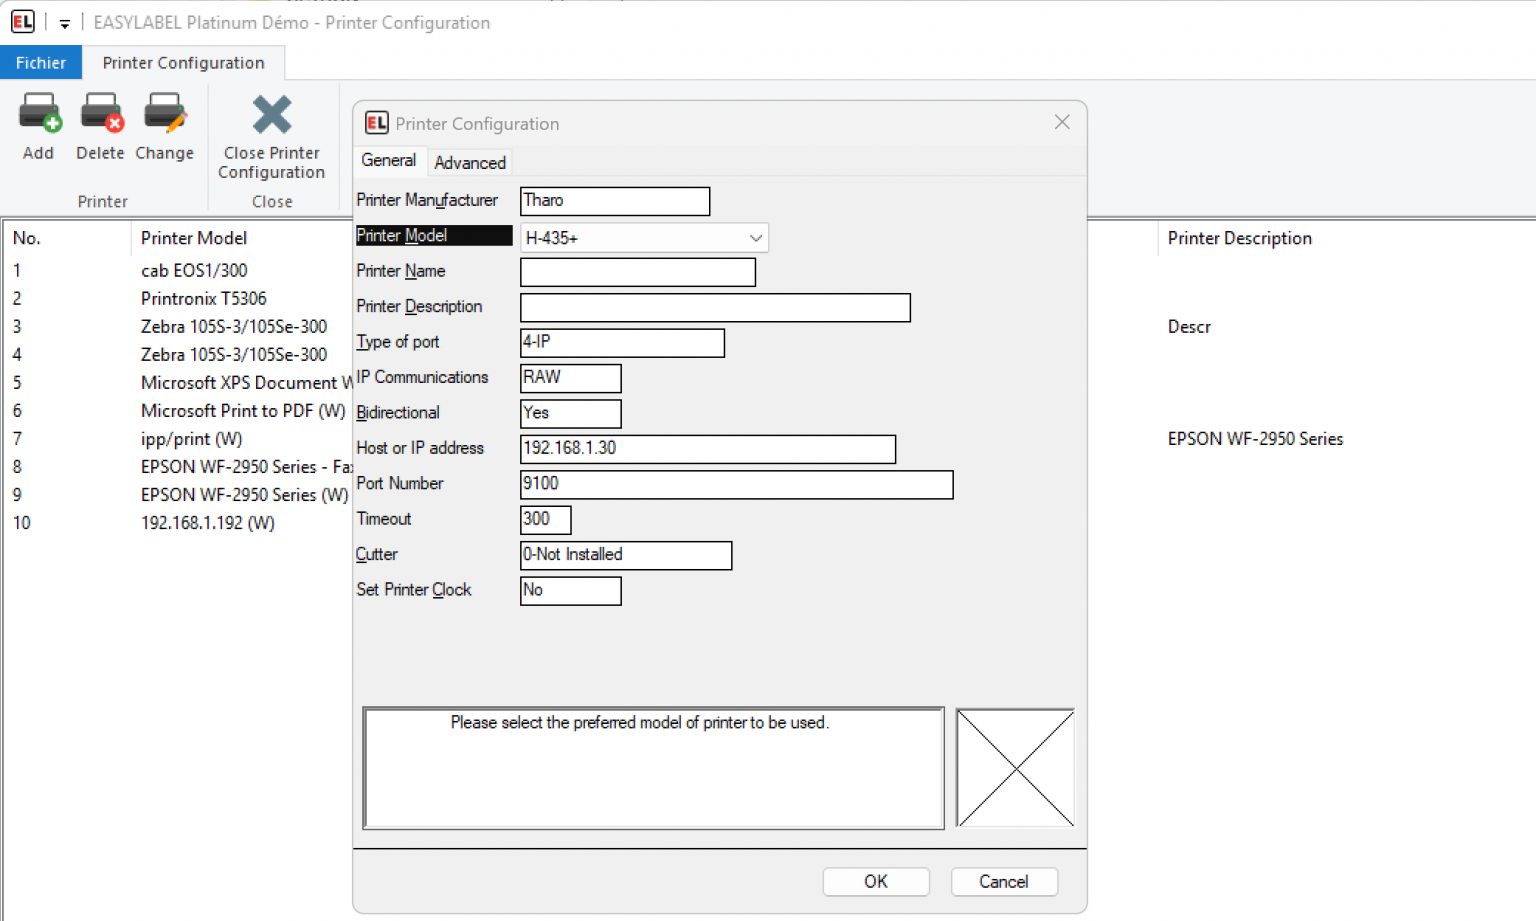
Task: Click the Type of port field showing 4-IP
Action: pos(622,342)
